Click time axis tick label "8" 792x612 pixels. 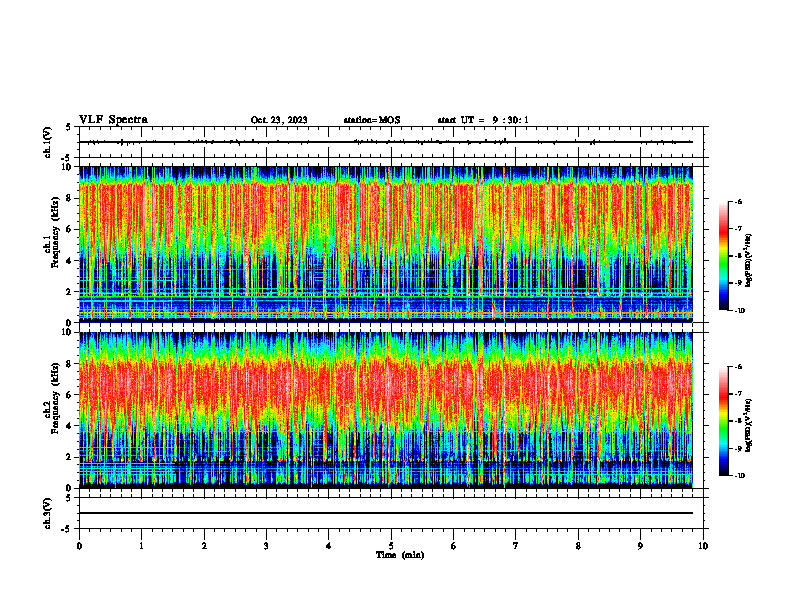[x=578, y=546]
